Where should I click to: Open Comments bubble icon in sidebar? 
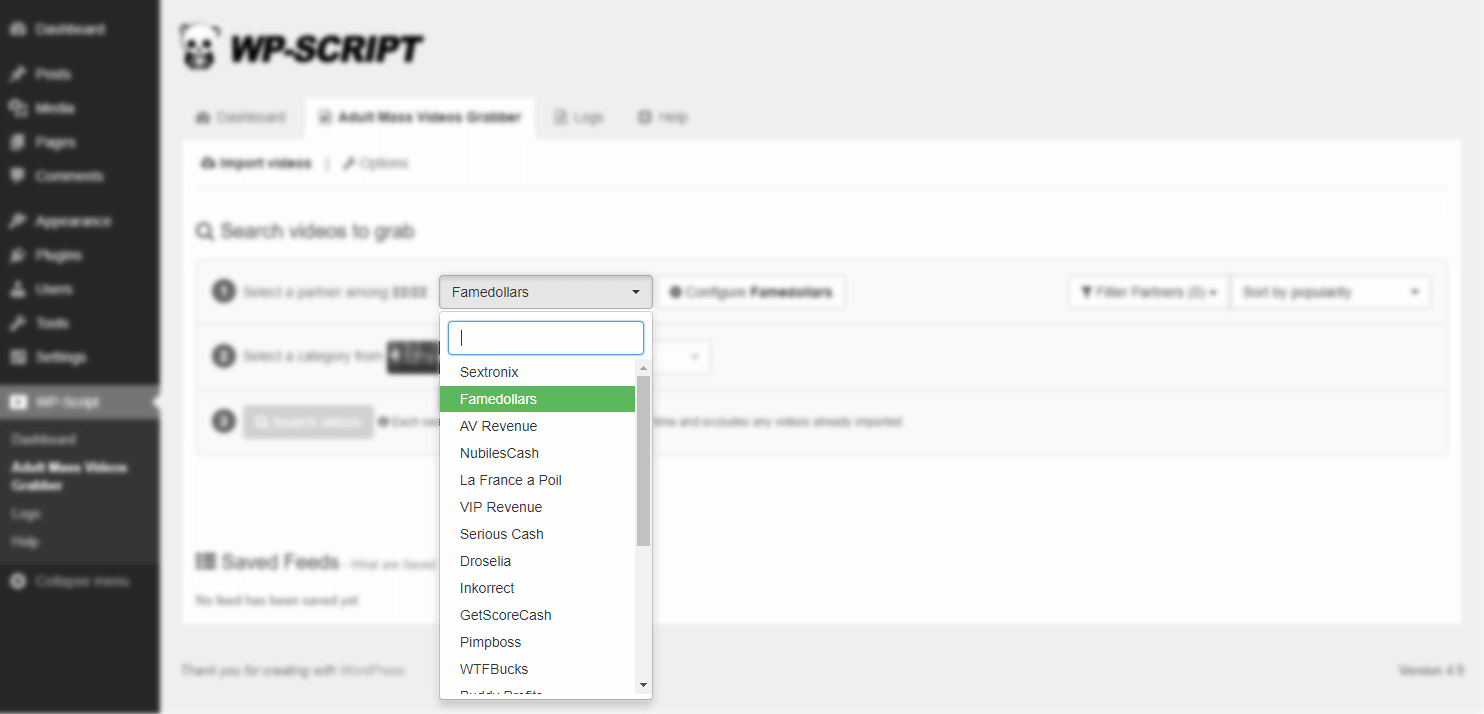click(x=17, y=176)
